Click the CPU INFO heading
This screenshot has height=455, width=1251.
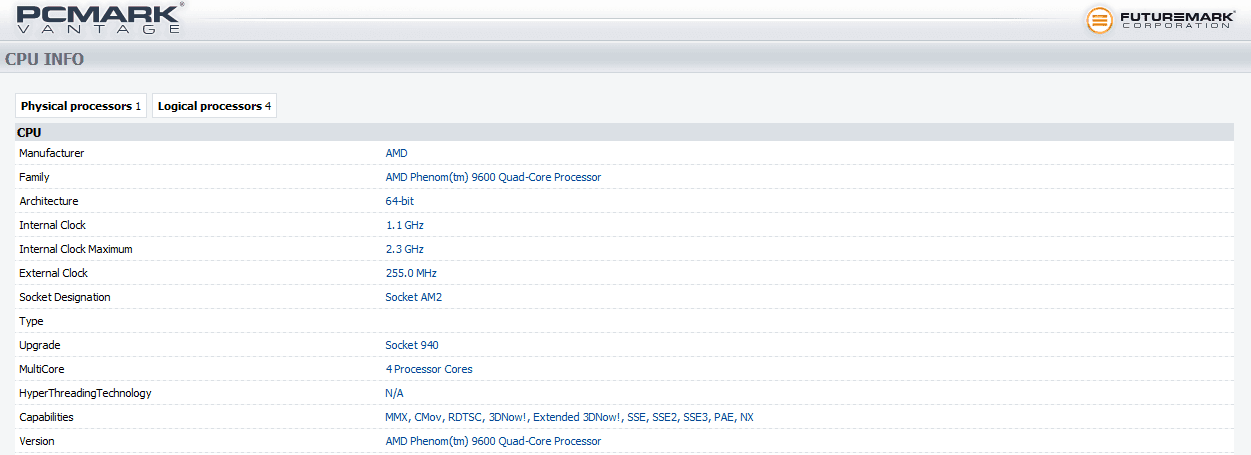[45, 59]
